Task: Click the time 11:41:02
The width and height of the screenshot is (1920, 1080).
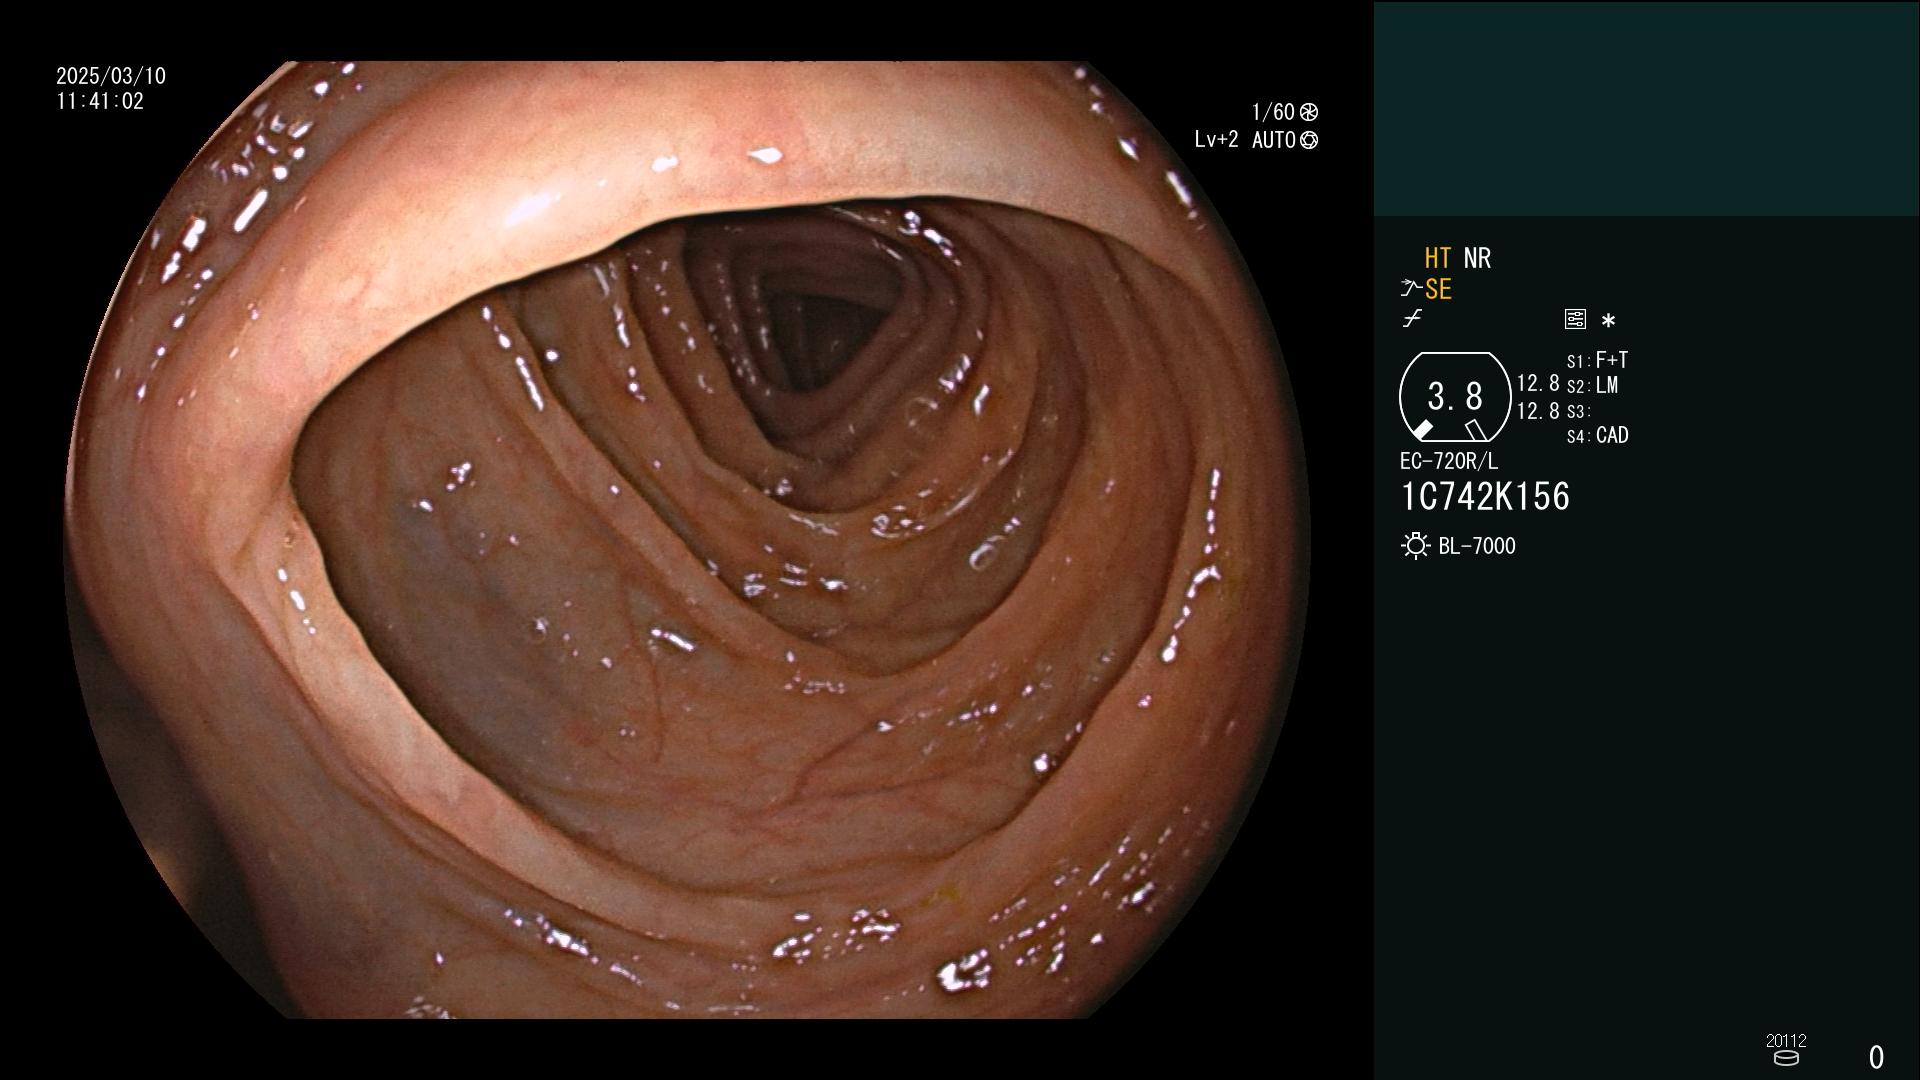Action: (x=100, y=101)
